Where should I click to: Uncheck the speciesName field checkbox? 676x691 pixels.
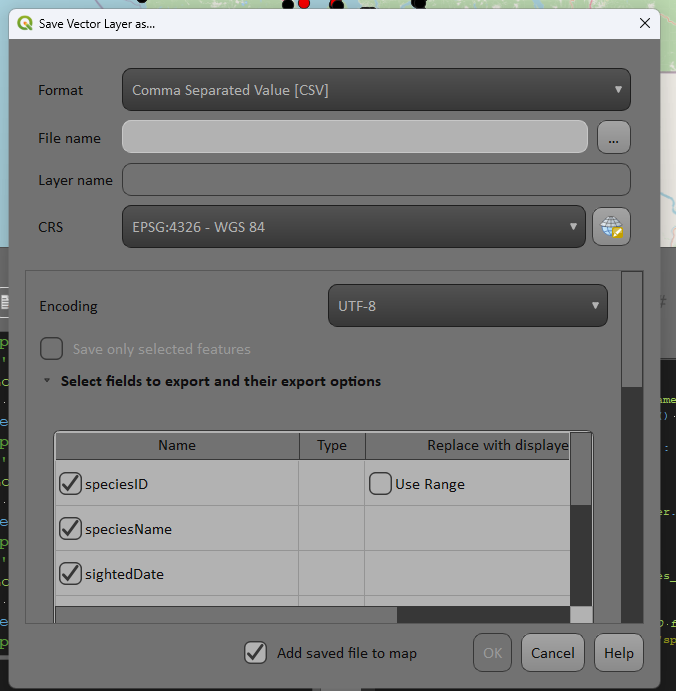click(71, 528)
